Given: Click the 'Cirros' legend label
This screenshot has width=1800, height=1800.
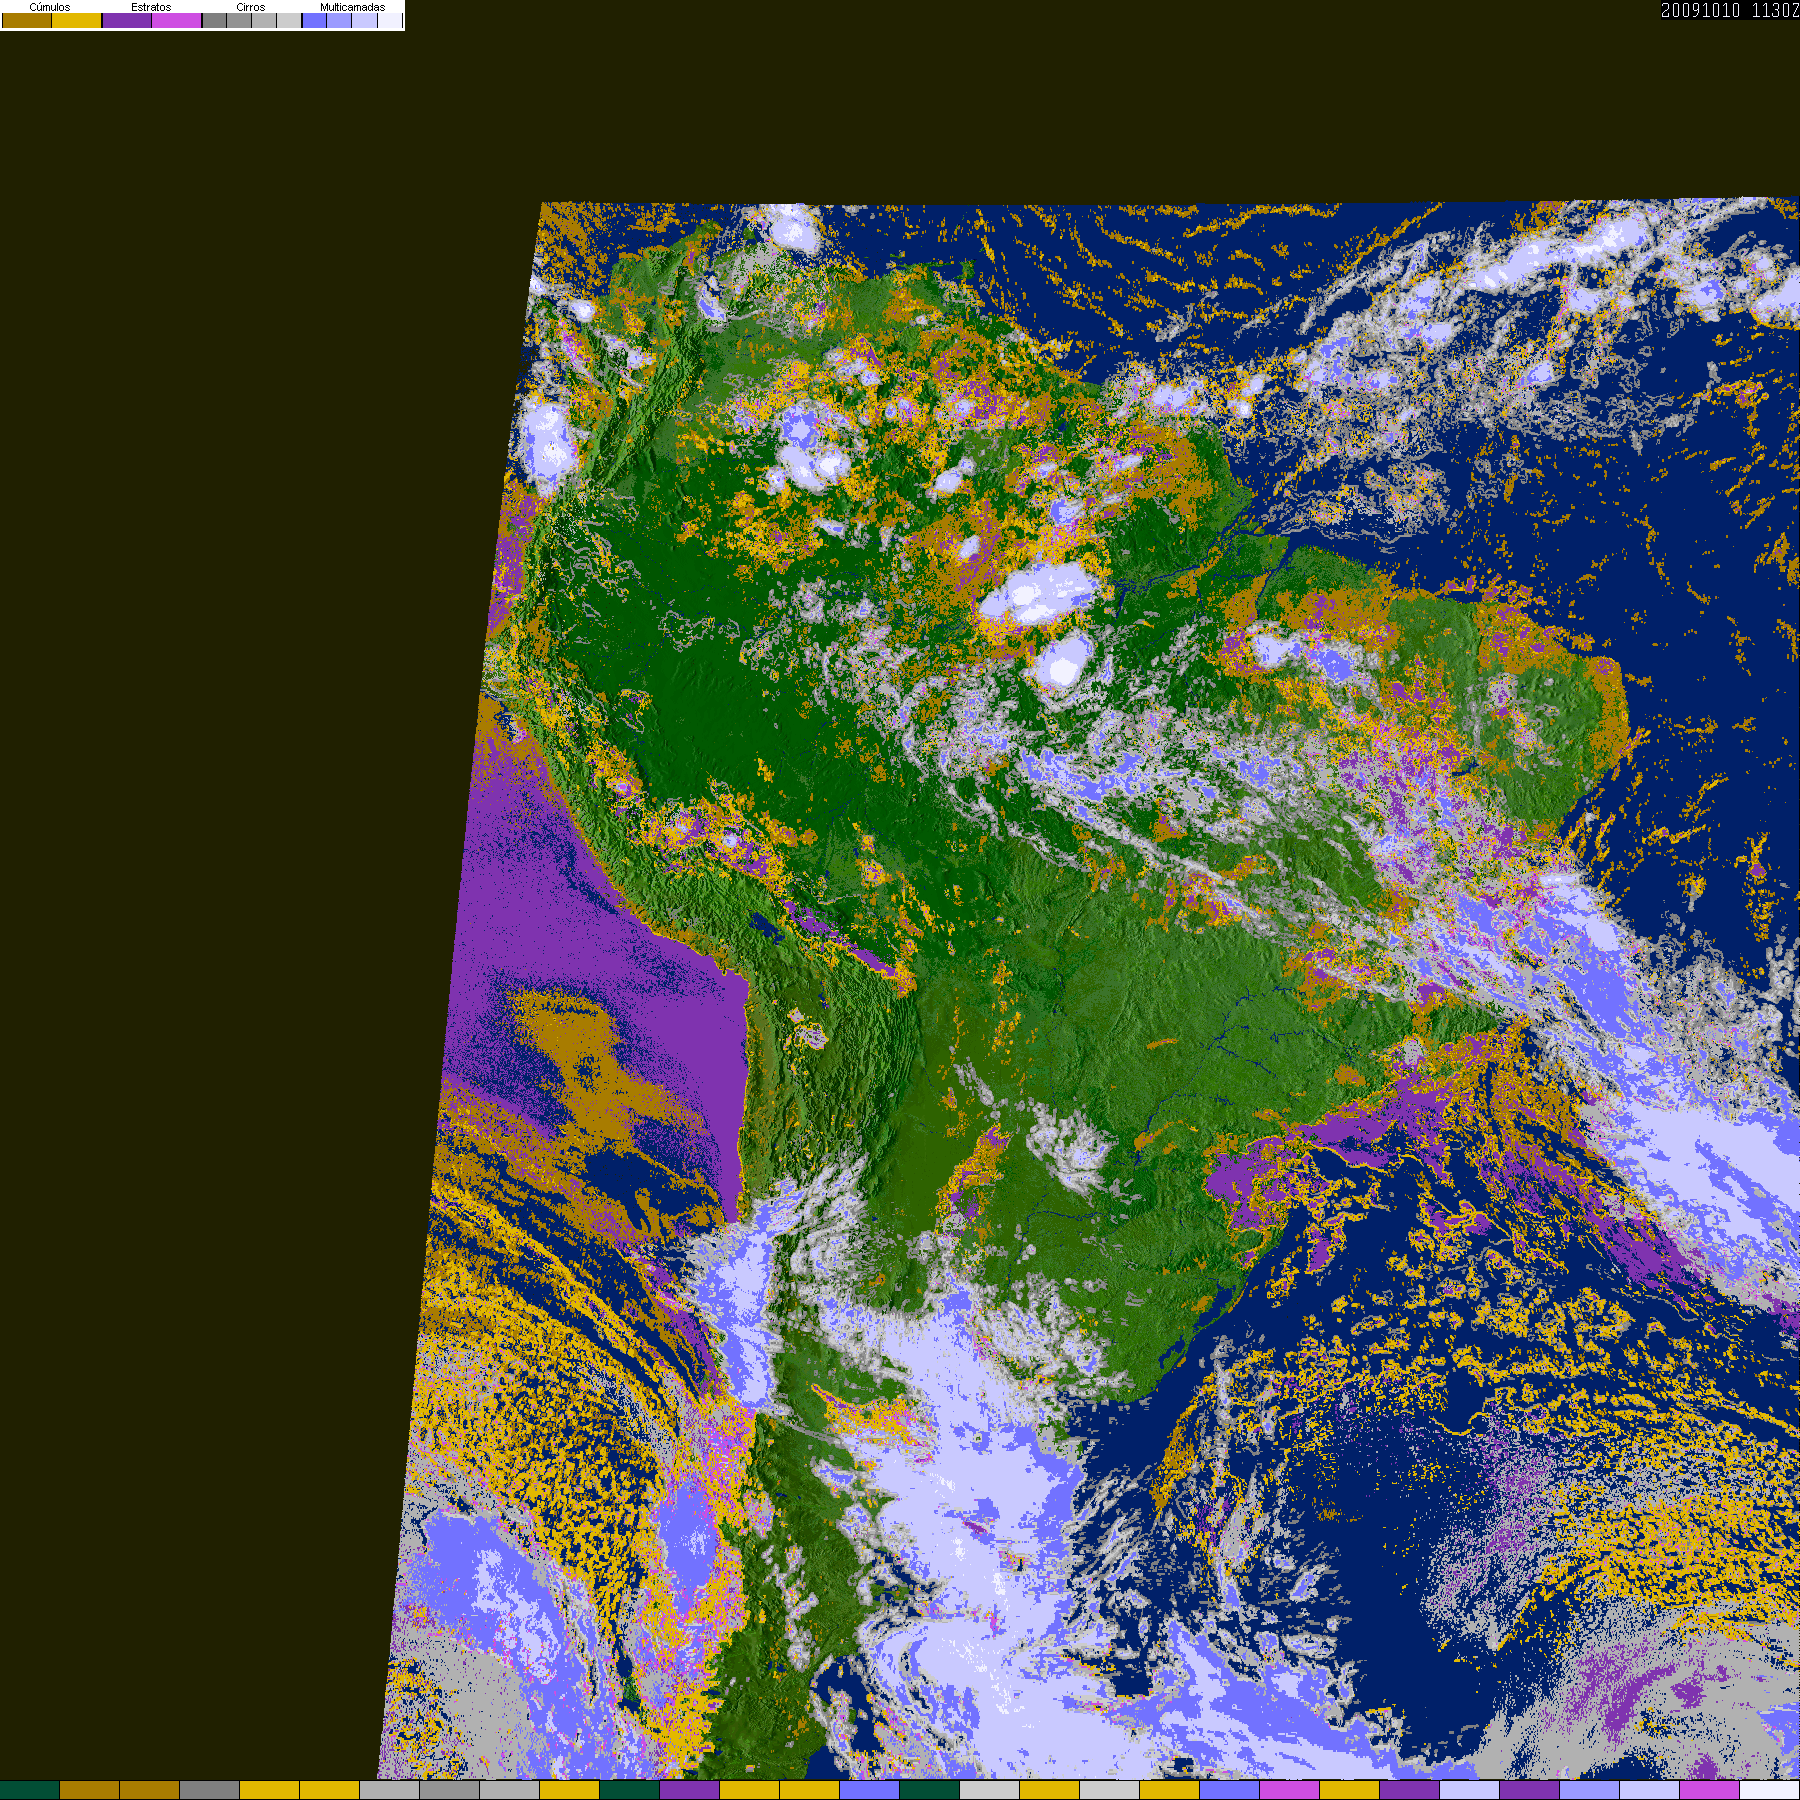Looking at the screenshot, I should click(251, 7).
